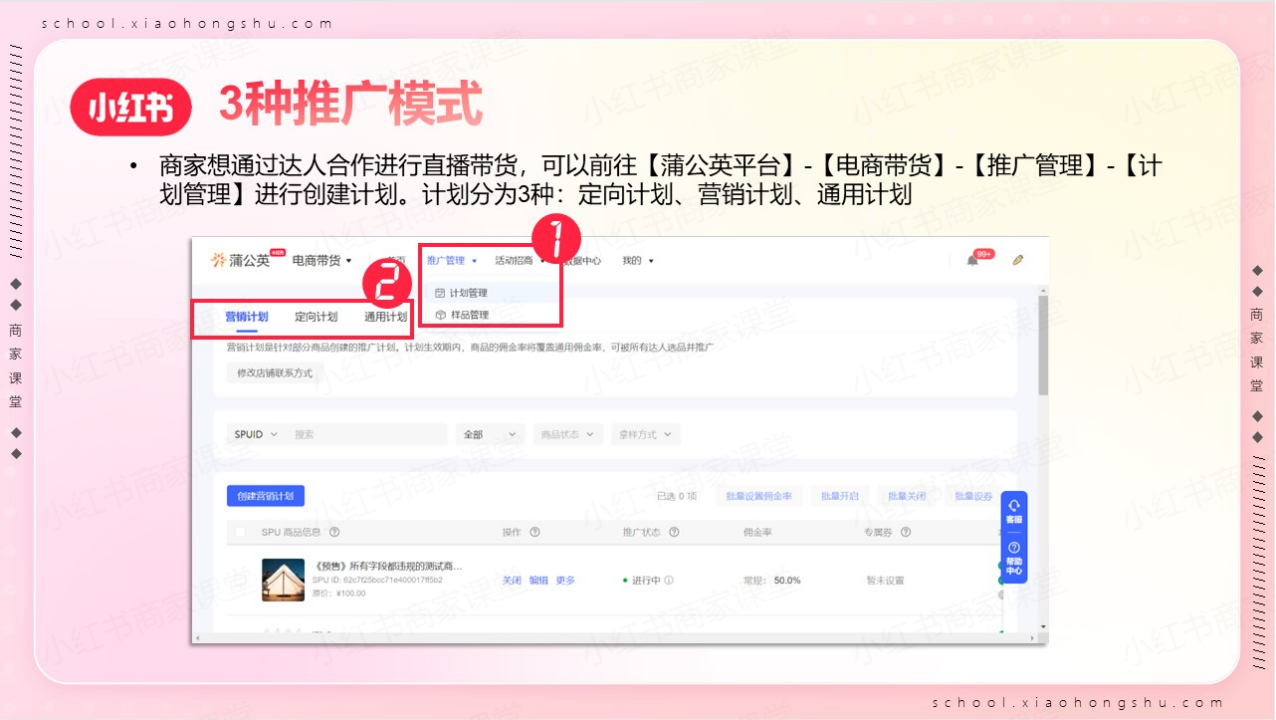Open the 推广管理 dropdown menu

[x=452, y=260]
